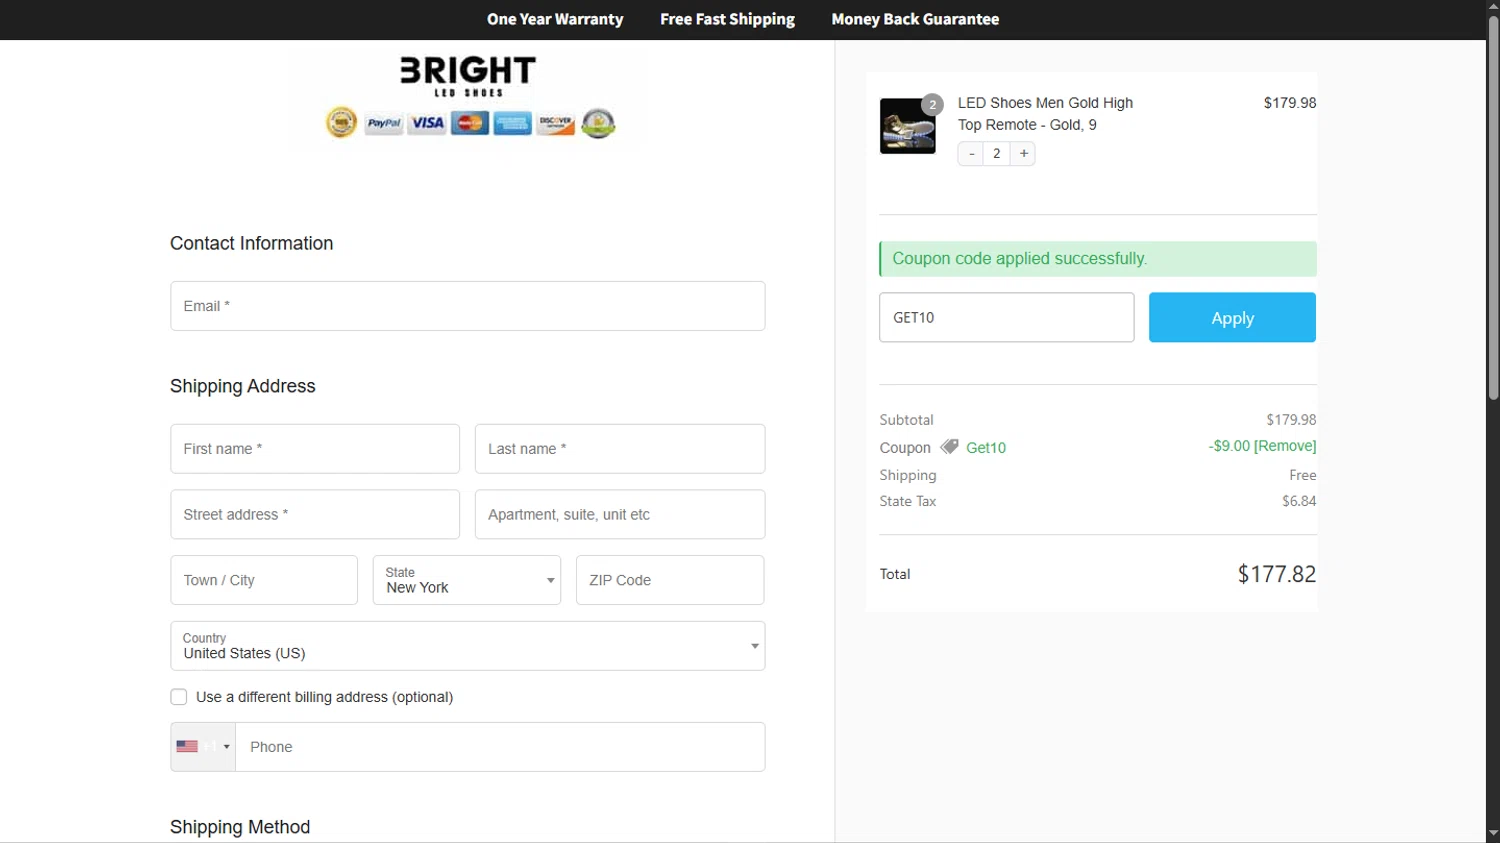Screen dimensions: 1500x843
Task: Focus the Email input field
Action: (x=468, y=306)
